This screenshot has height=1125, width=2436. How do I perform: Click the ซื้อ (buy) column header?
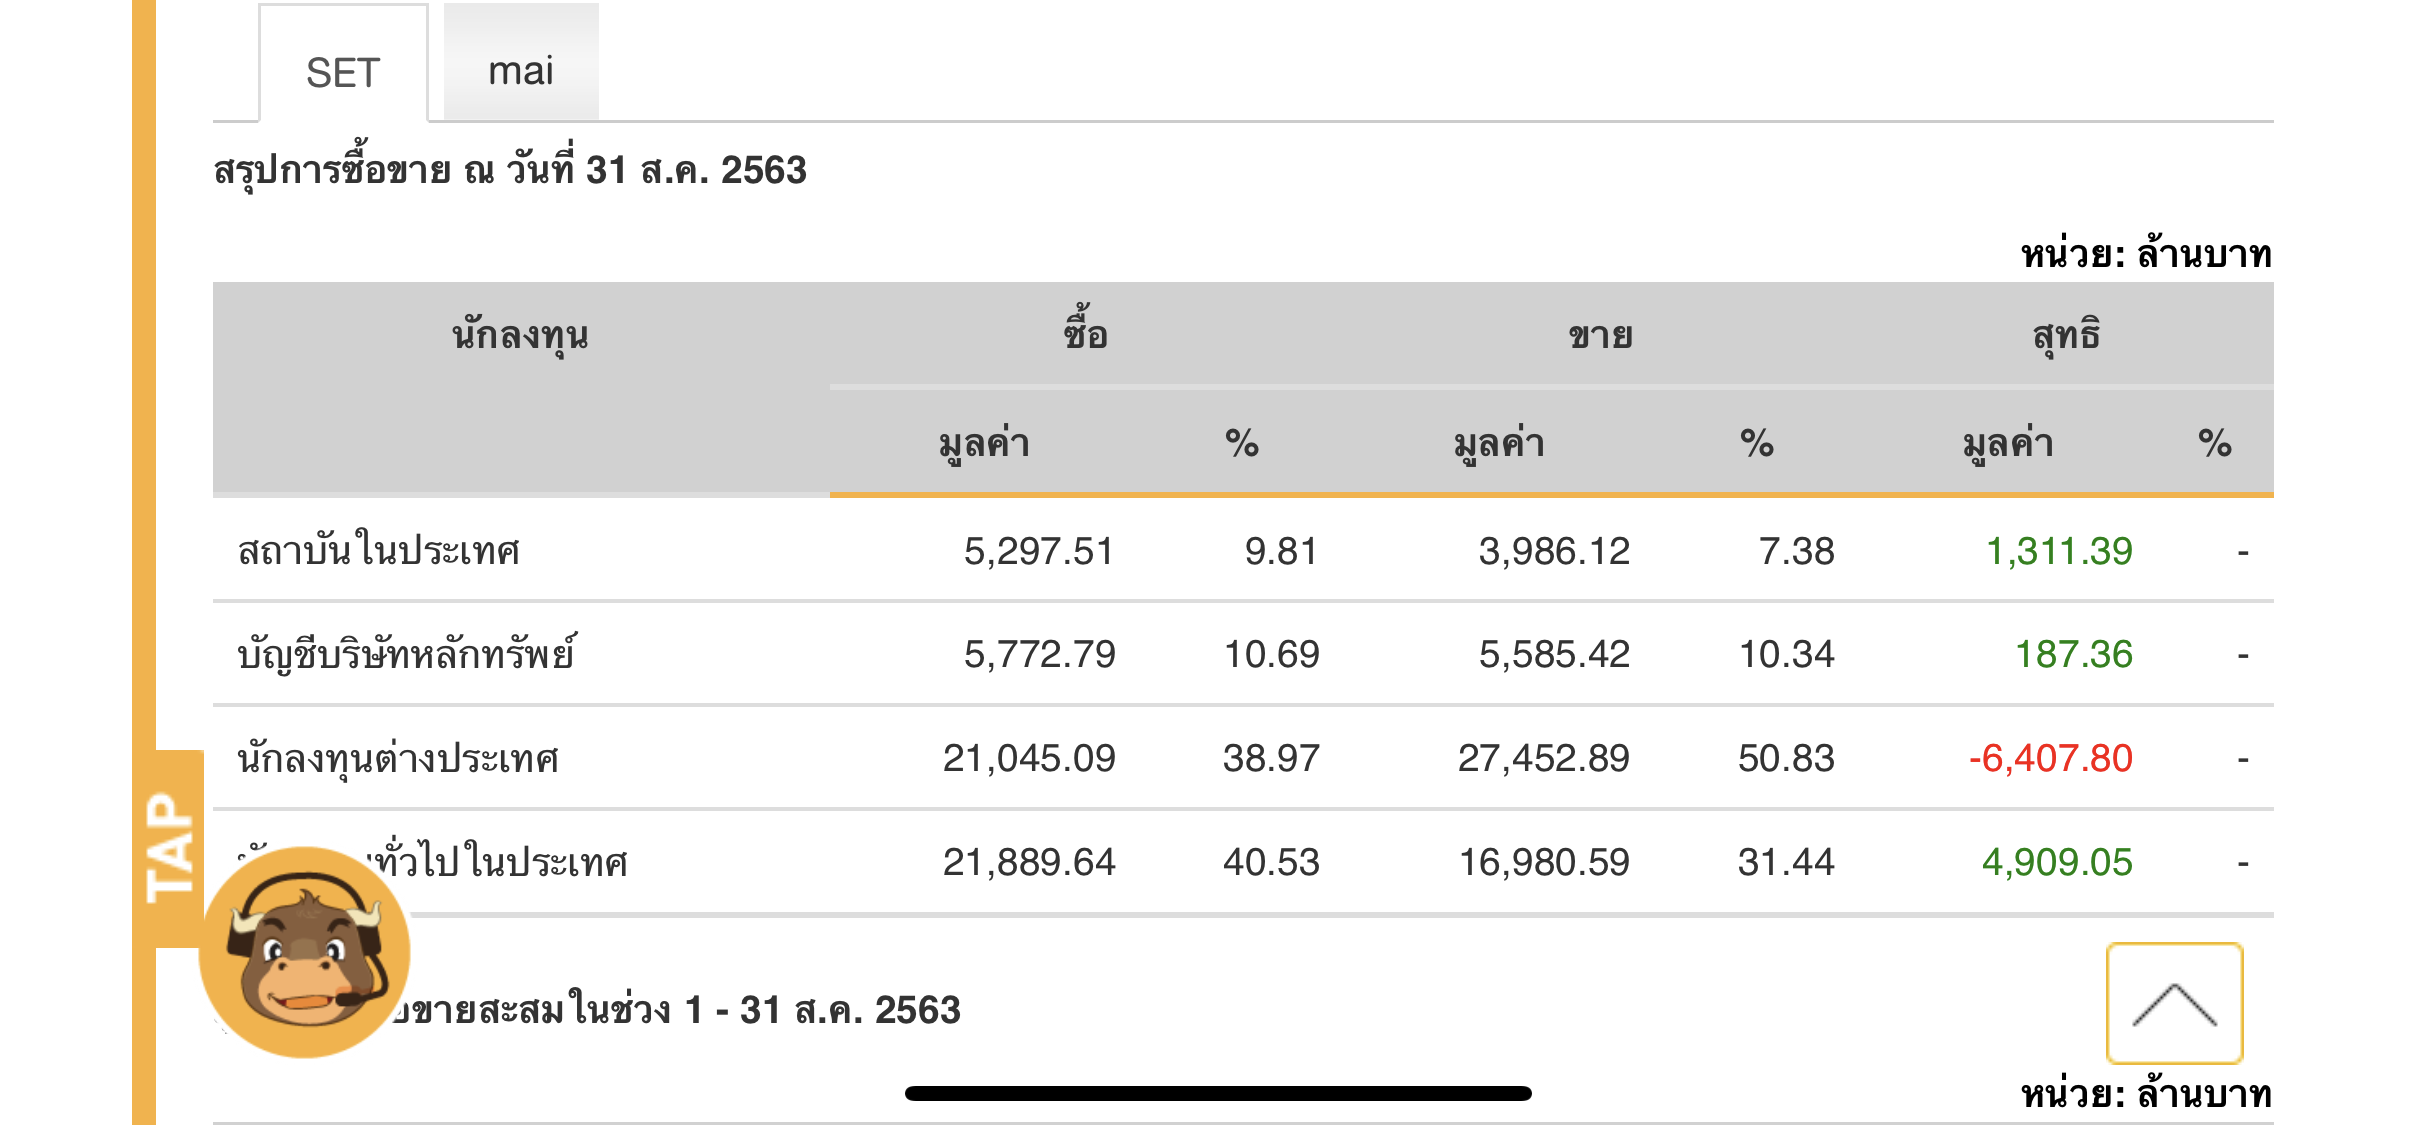pyautogui.click(x=1085, y=335)
